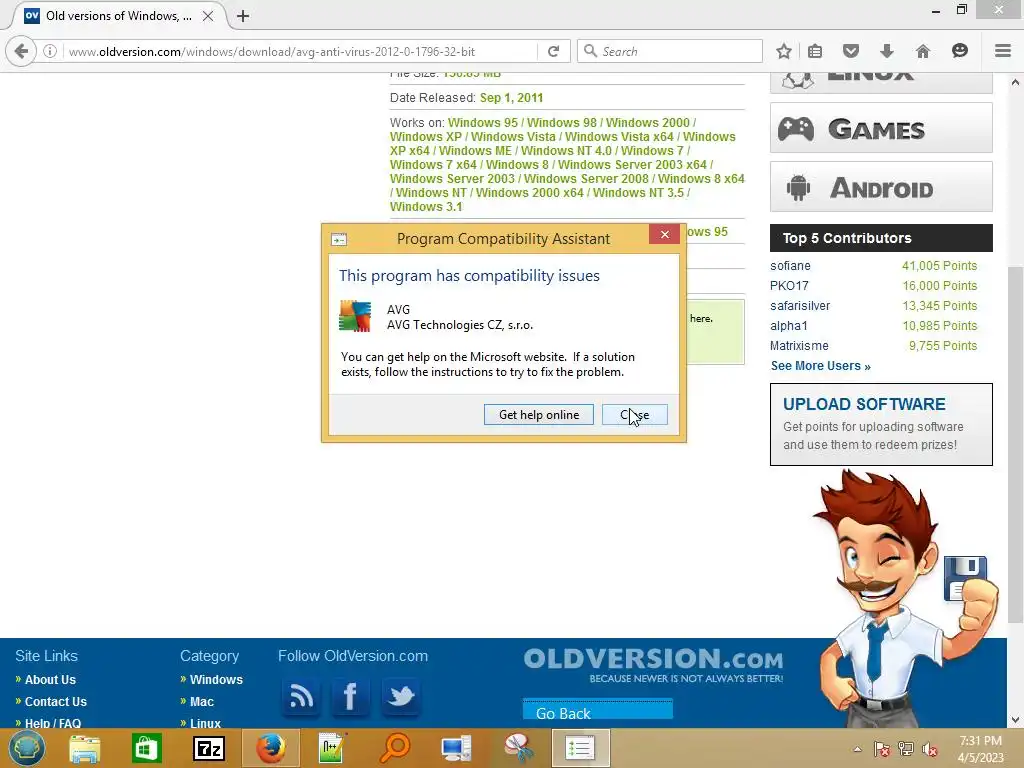Open contributor safarisilver profile
The width and height of the screenshot is (1024, 768).
coord(800,306)
